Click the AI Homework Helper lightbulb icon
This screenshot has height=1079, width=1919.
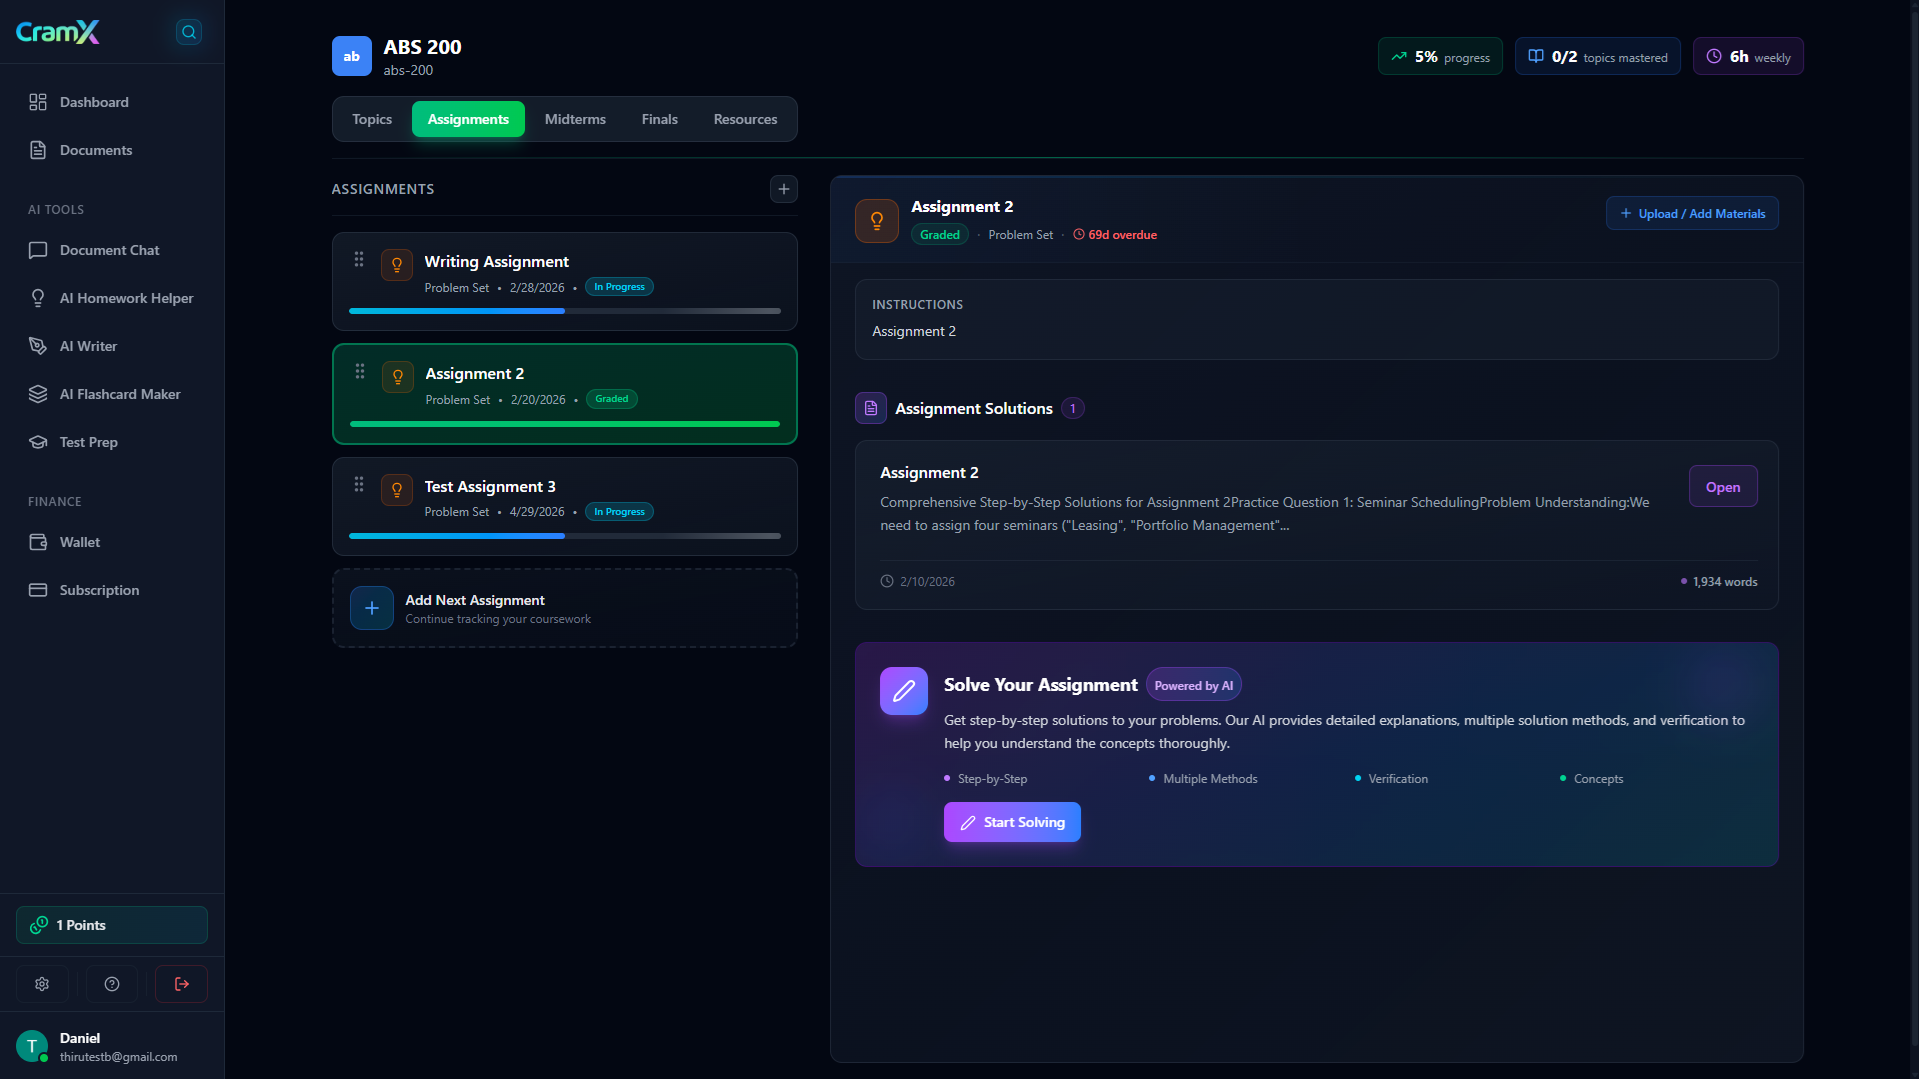tap(38, 298)
